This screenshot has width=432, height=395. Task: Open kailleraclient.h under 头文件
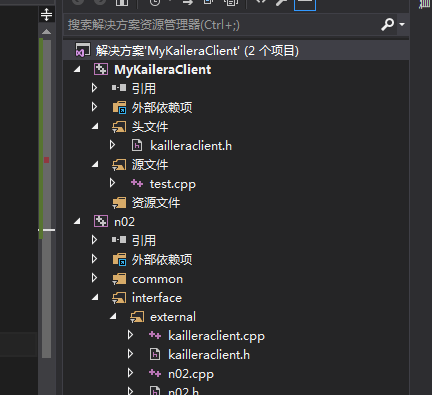pos(191,146)
